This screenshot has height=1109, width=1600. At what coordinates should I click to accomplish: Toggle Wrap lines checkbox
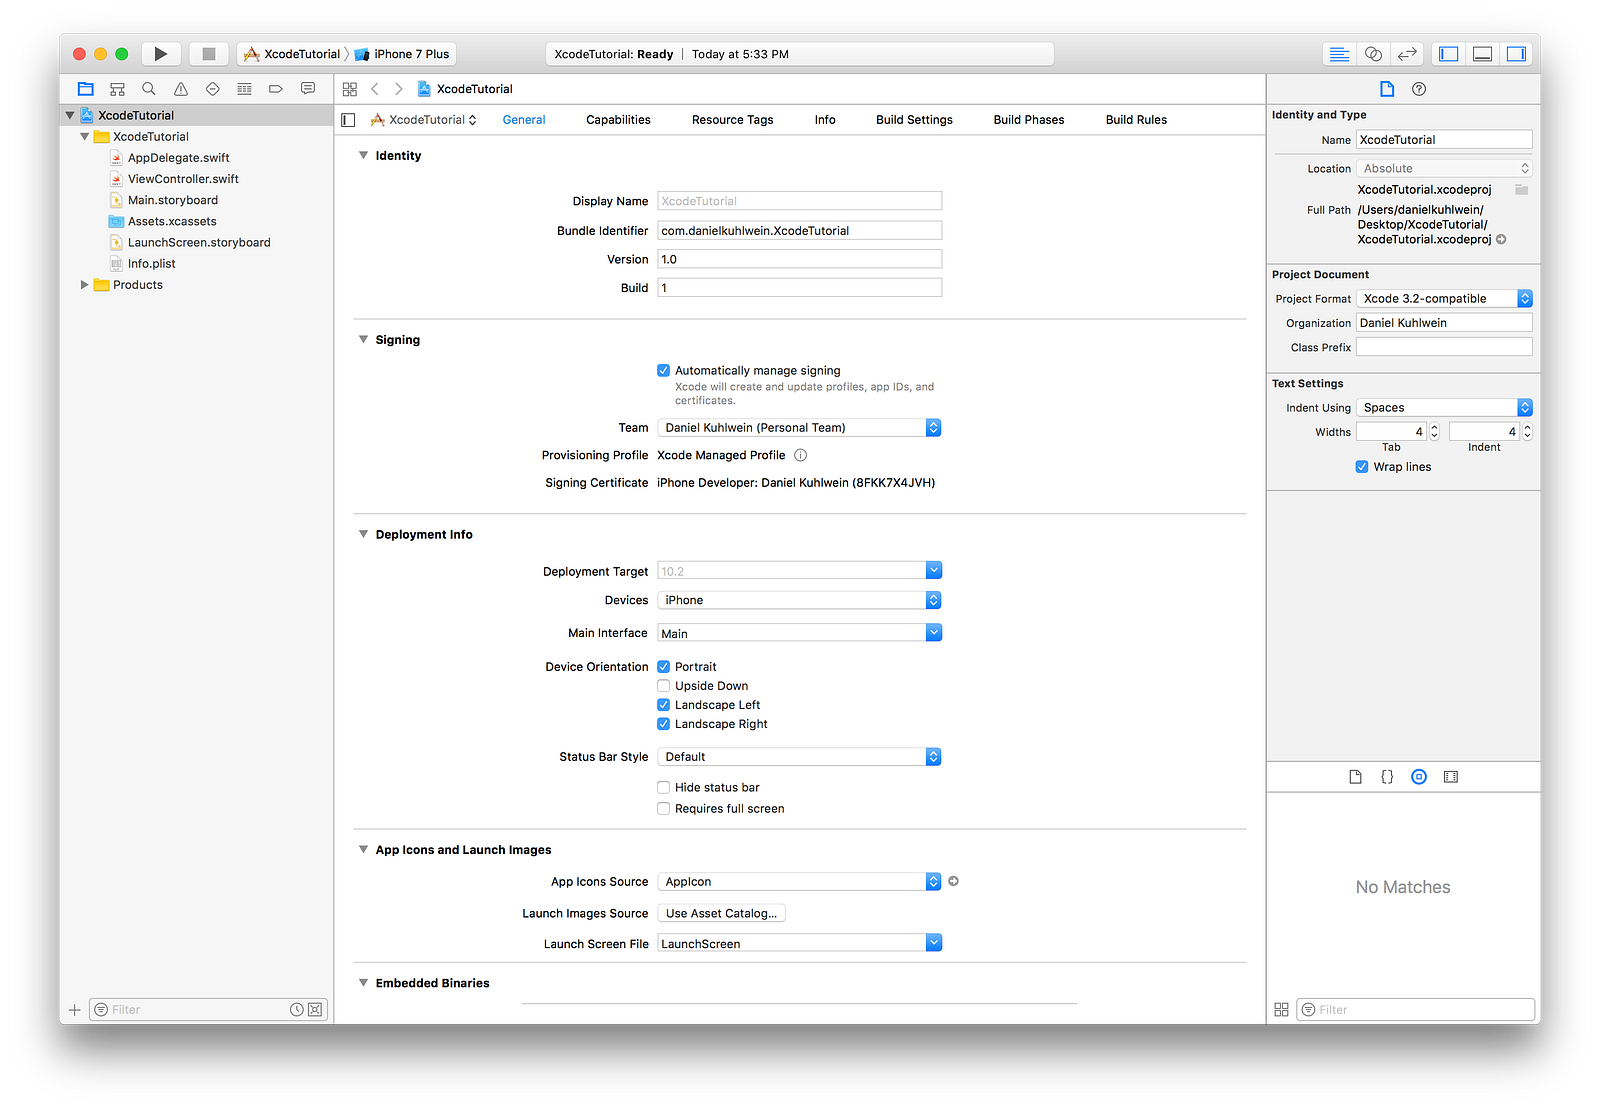click(x=1362, y=467)
